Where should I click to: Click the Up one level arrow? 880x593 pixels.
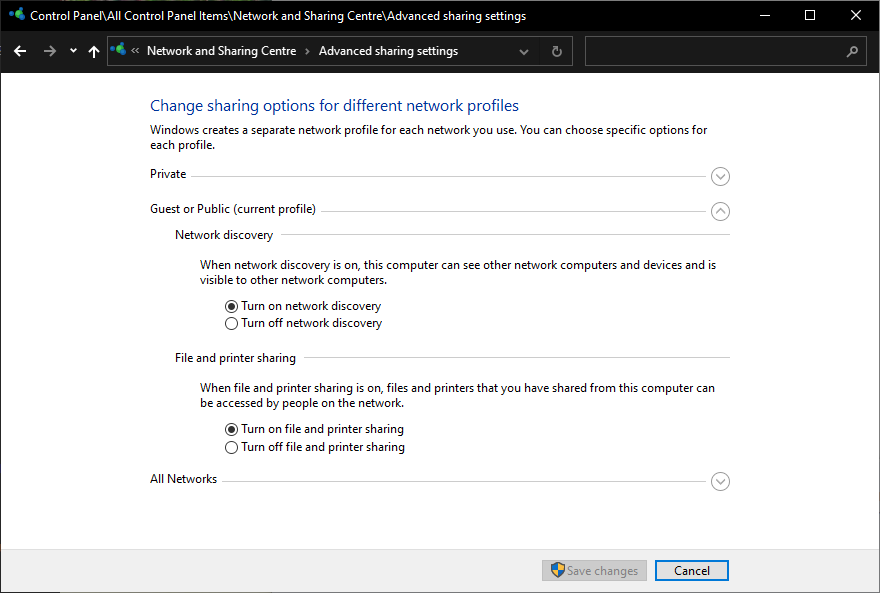point(94,51)
